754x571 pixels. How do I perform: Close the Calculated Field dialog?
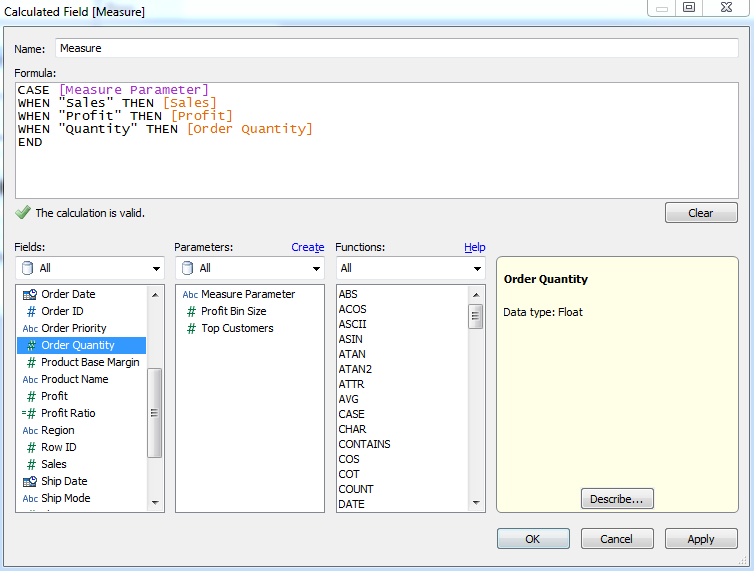727,8
